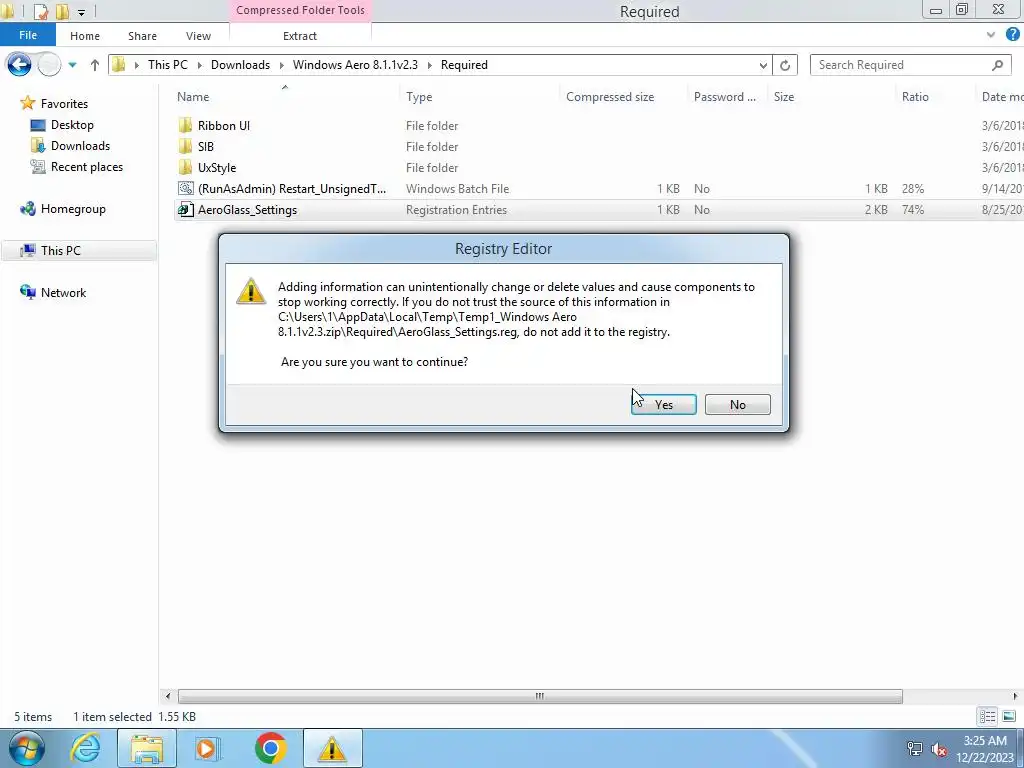Launch Internet Explorer from taskbar

86,748
